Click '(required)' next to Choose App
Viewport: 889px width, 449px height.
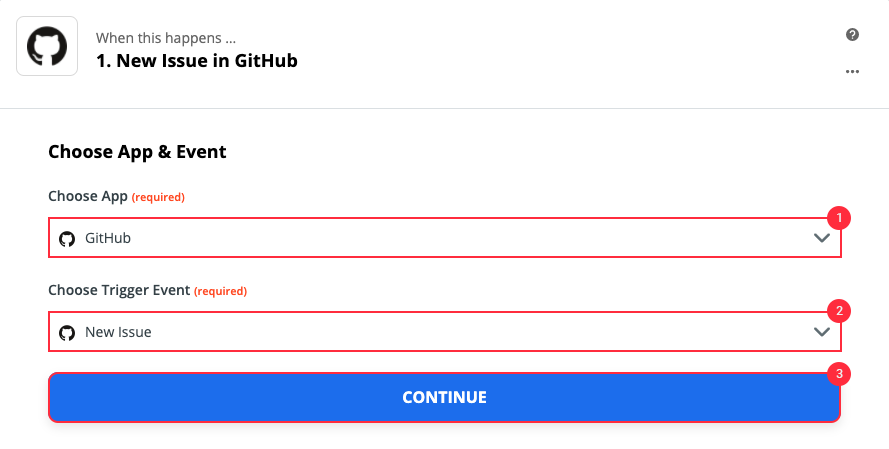pos(158,197)
